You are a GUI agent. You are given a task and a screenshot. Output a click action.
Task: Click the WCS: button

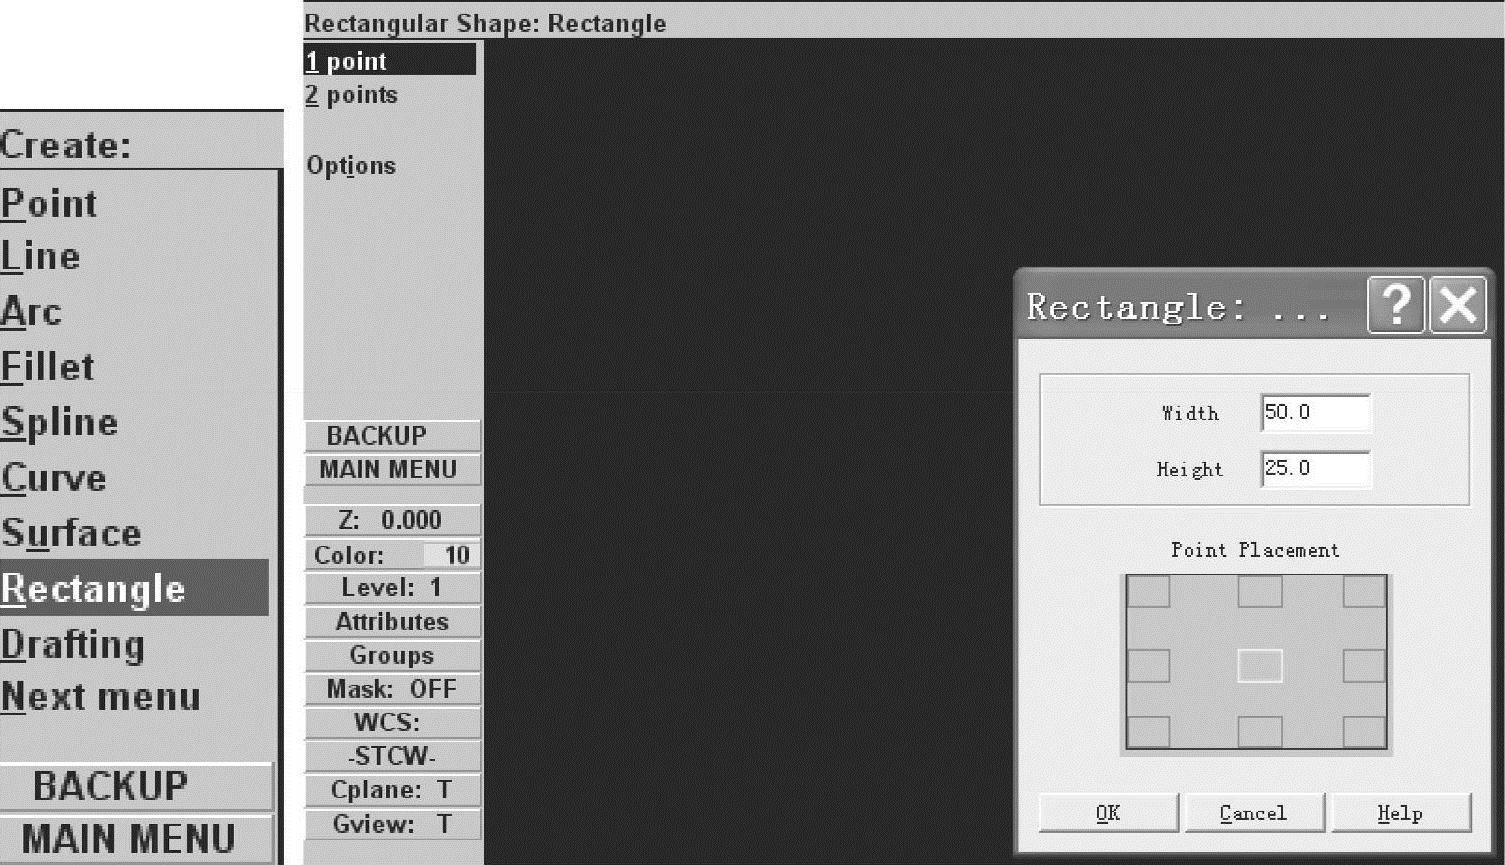click(x=392, y=723)
